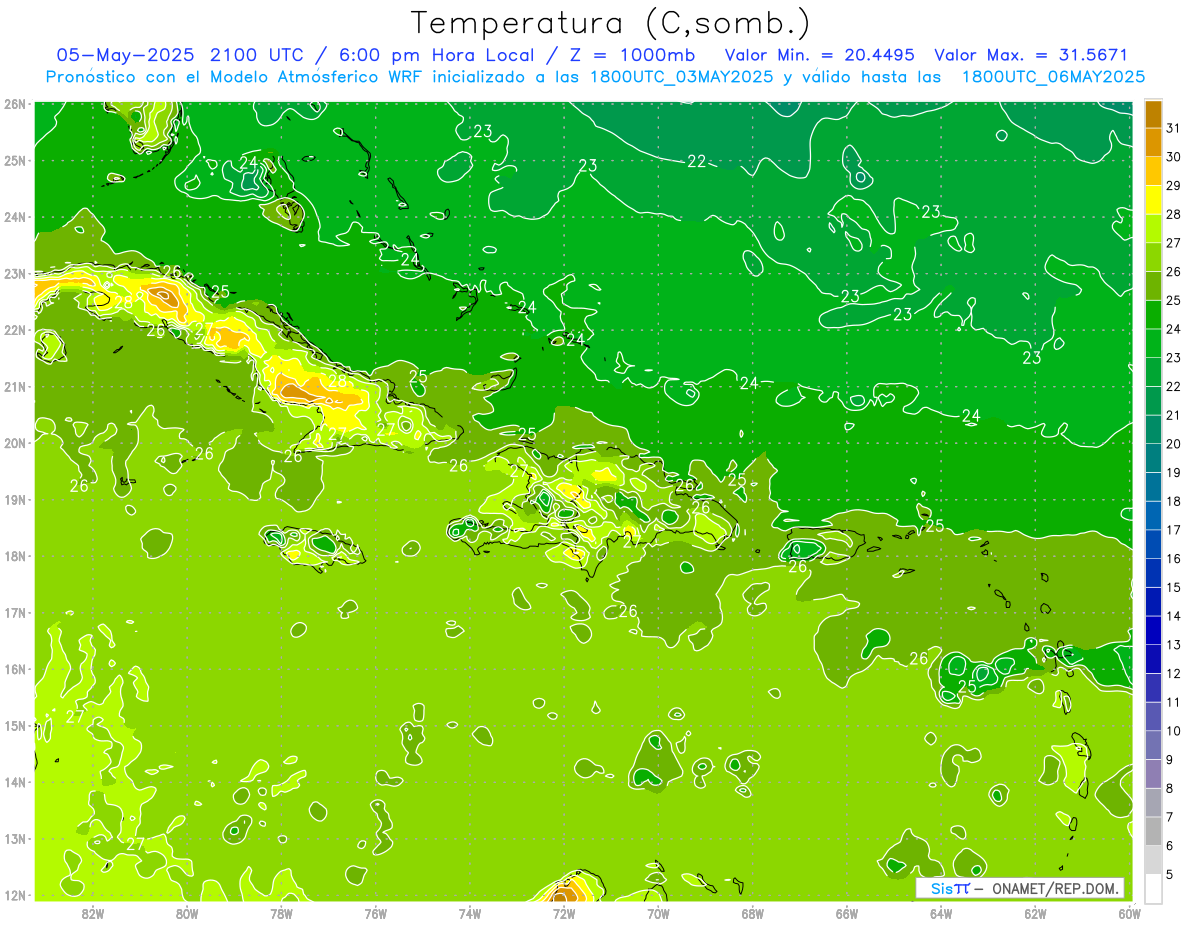1200x927 pixels.
Task: Click the legend scale value '20'
Action: [1173, 444]
